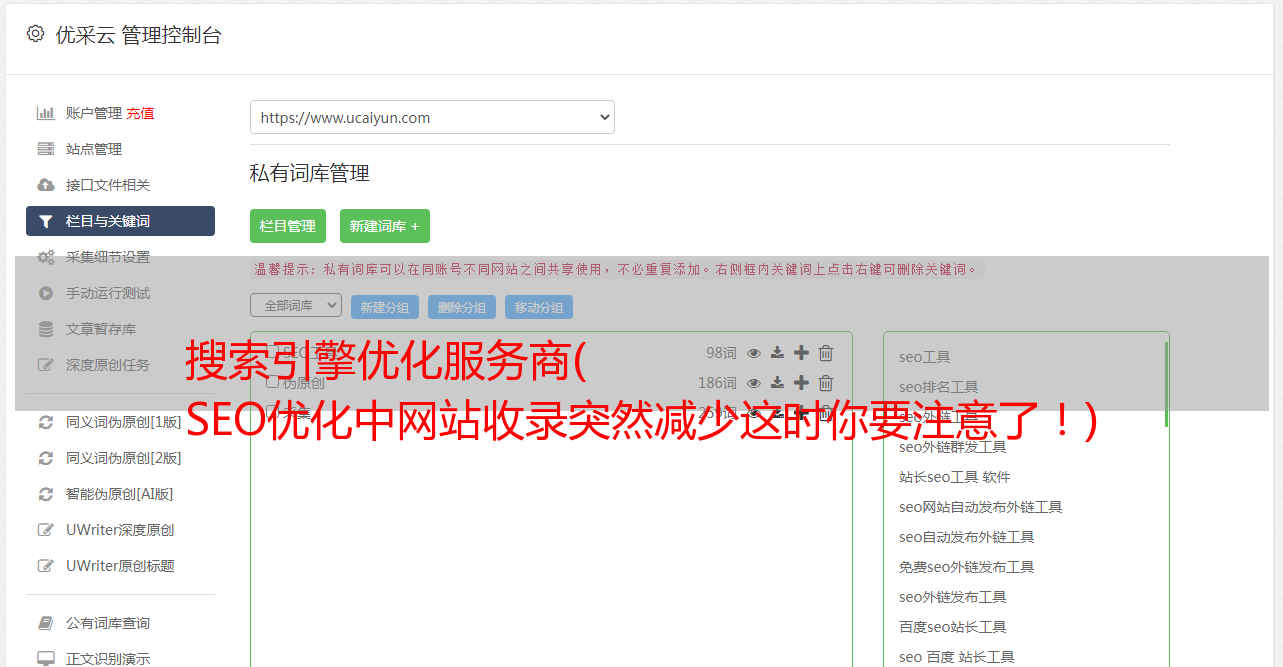Open 接口文件相关 via its cloud upload icon
The image size is (1283, 667).
click(x=46, y=185)
